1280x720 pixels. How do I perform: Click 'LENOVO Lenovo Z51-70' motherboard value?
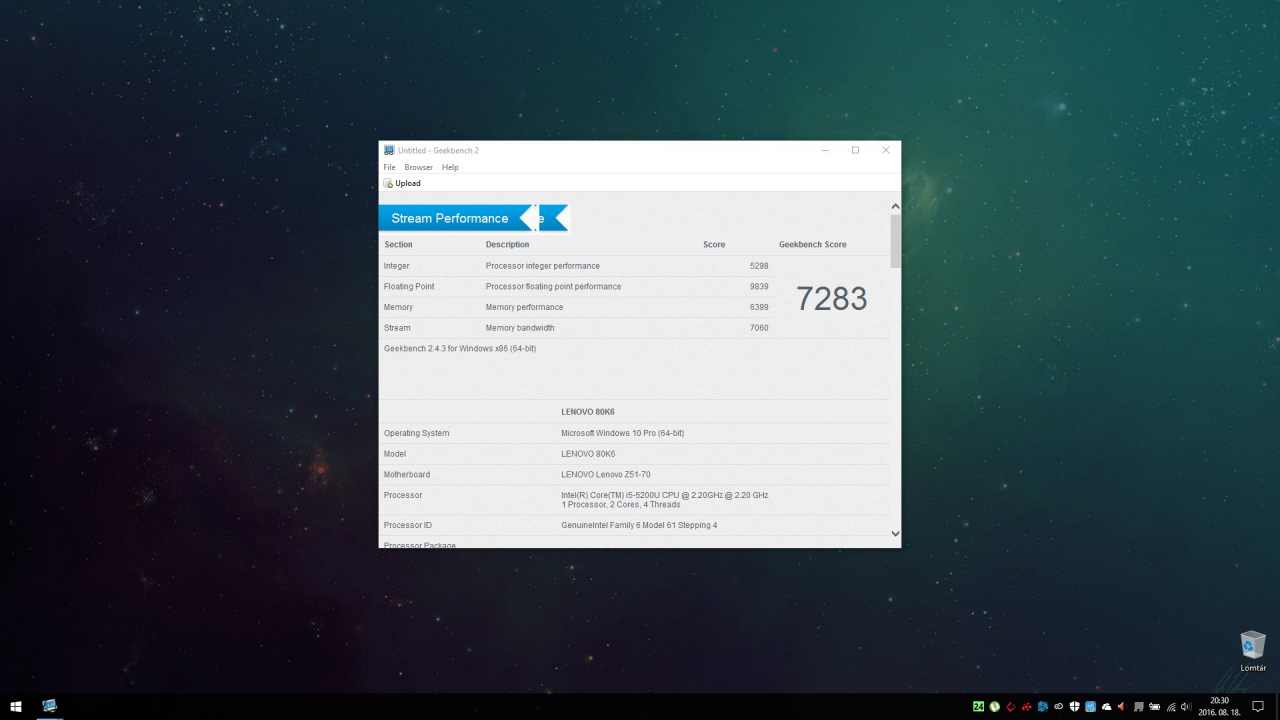606,474
